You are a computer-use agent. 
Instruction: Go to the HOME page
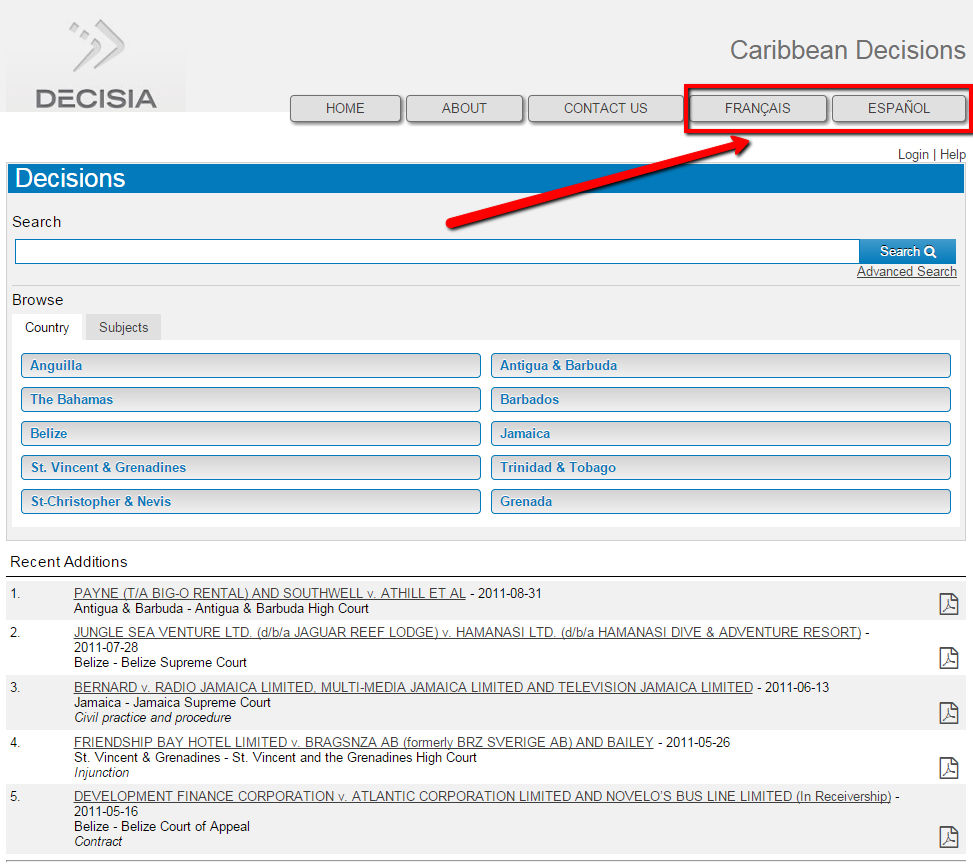pyautogui.click(x=345, y=109)
